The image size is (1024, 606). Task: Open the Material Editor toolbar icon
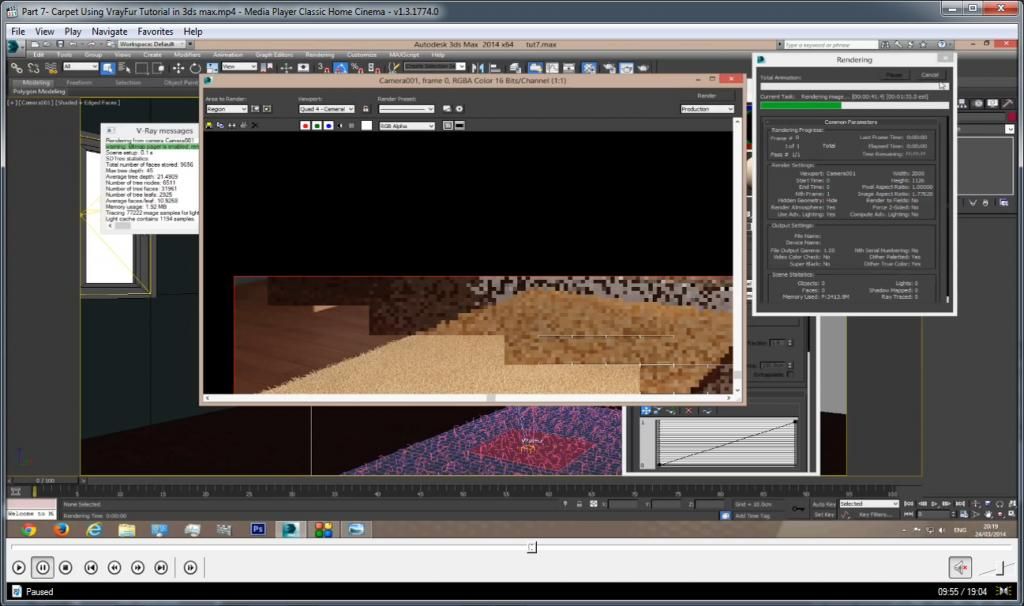pos(589,68)
